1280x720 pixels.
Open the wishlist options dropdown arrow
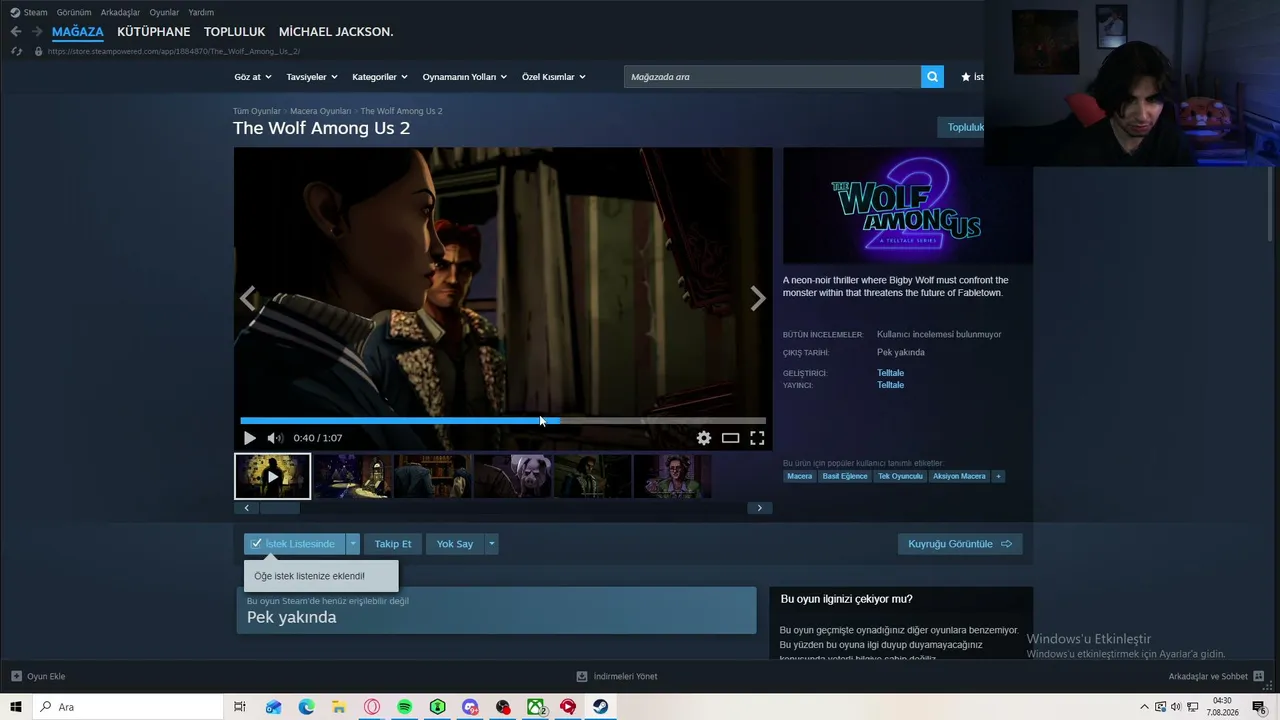[x=352, y=544]
